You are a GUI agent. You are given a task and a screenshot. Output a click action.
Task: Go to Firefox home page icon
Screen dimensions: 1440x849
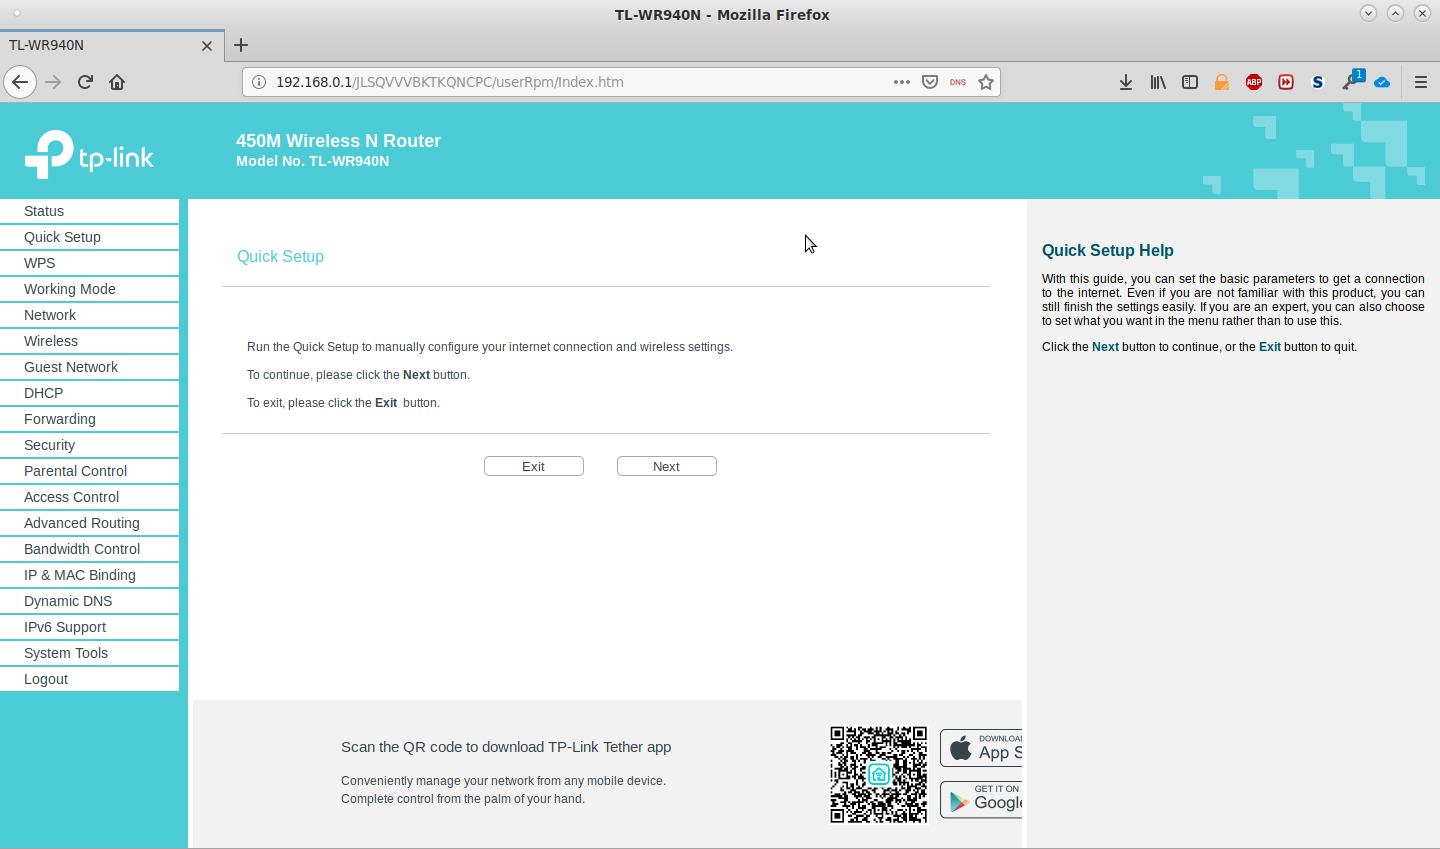[117, 82]
